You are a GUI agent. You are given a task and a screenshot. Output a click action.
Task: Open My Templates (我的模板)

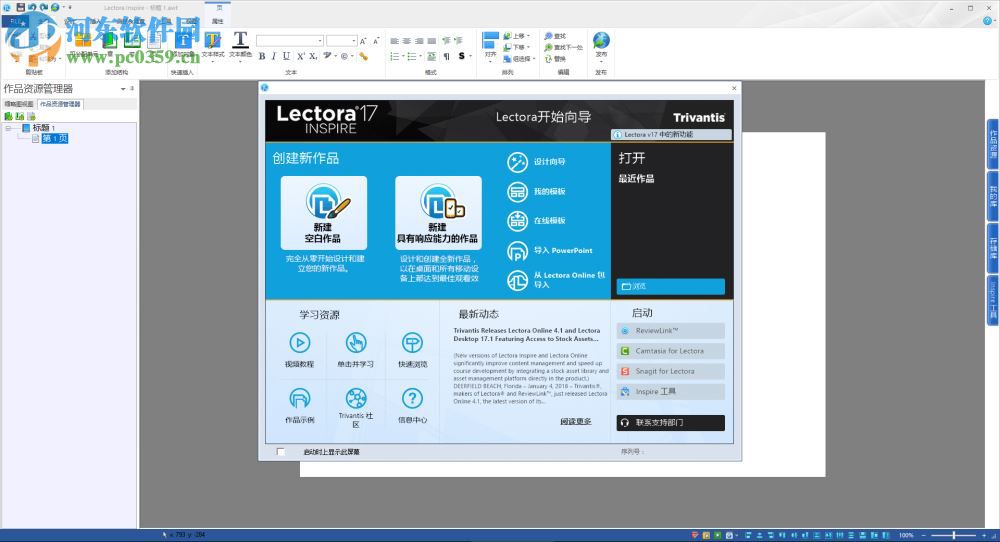[x=536, y=191]
